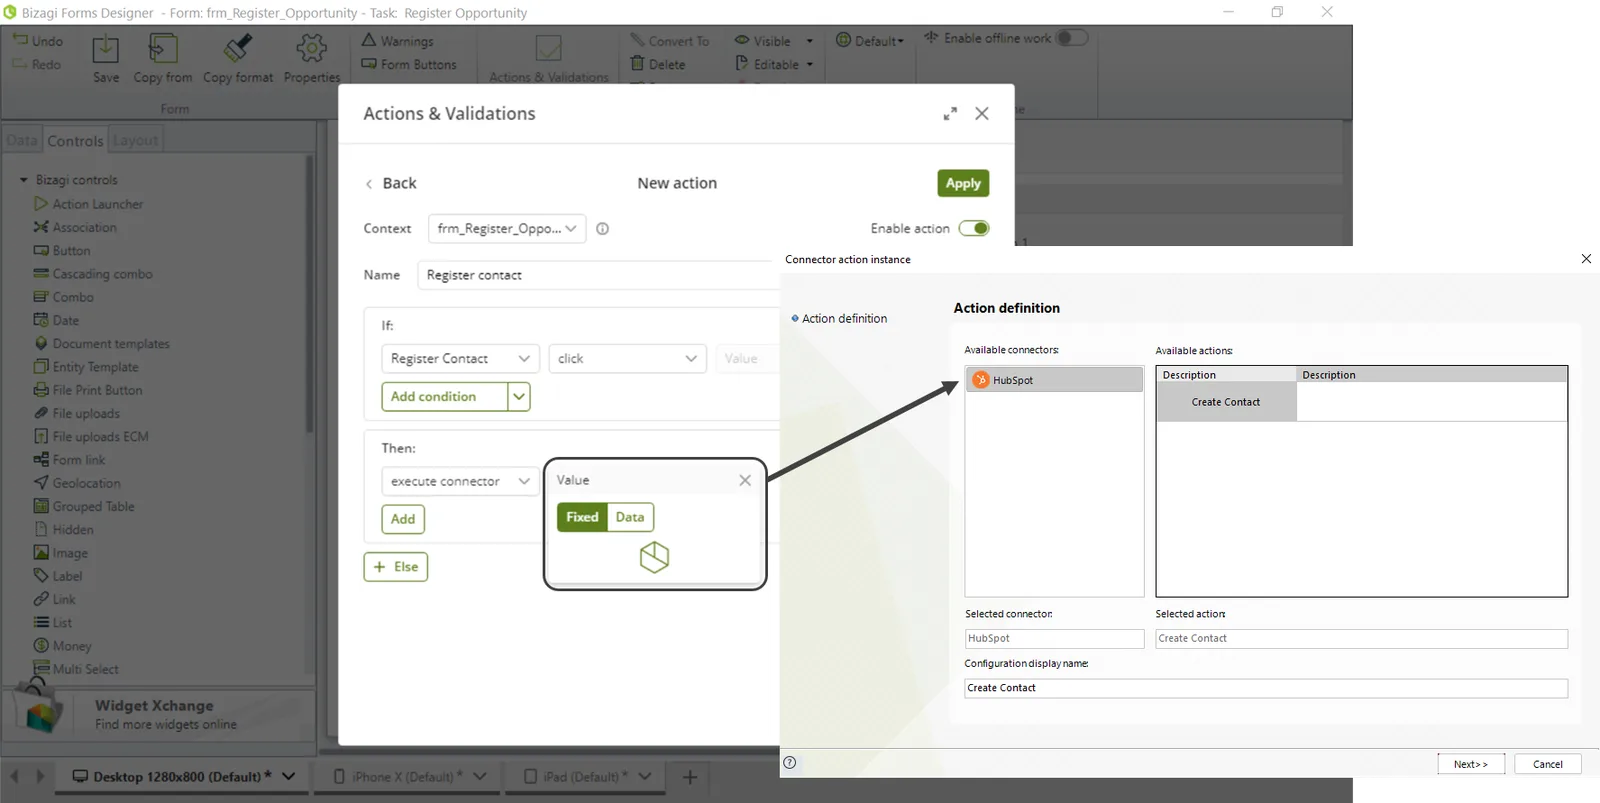Image resolution: width=1600 pixels, height=803 pixels.
Task: Expand the Add condition arrow menu
Action: coord(519,397)
